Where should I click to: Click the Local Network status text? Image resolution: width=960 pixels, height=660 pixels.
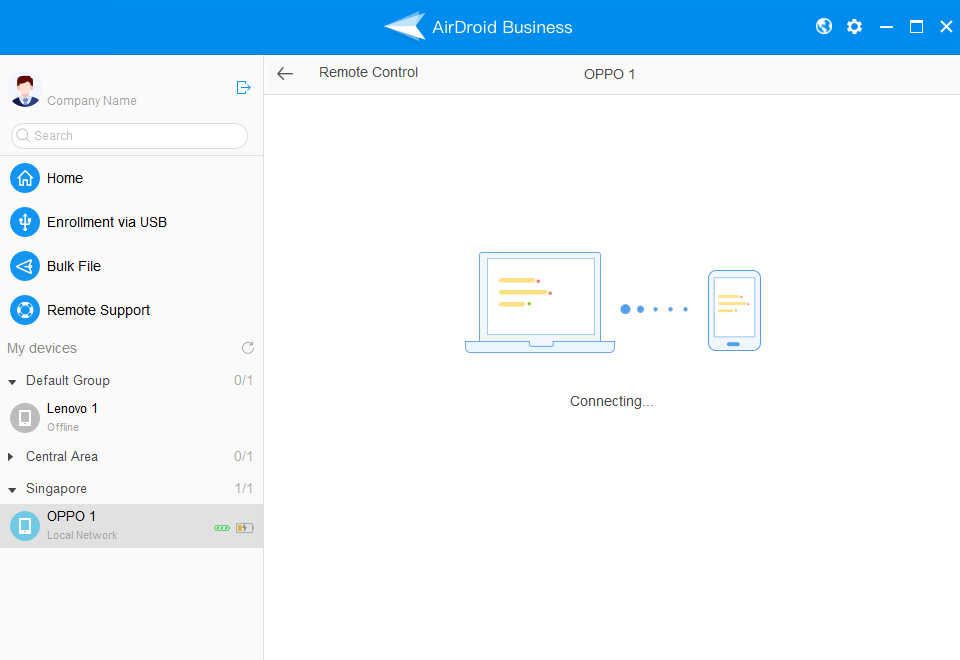tap(82, 535)
